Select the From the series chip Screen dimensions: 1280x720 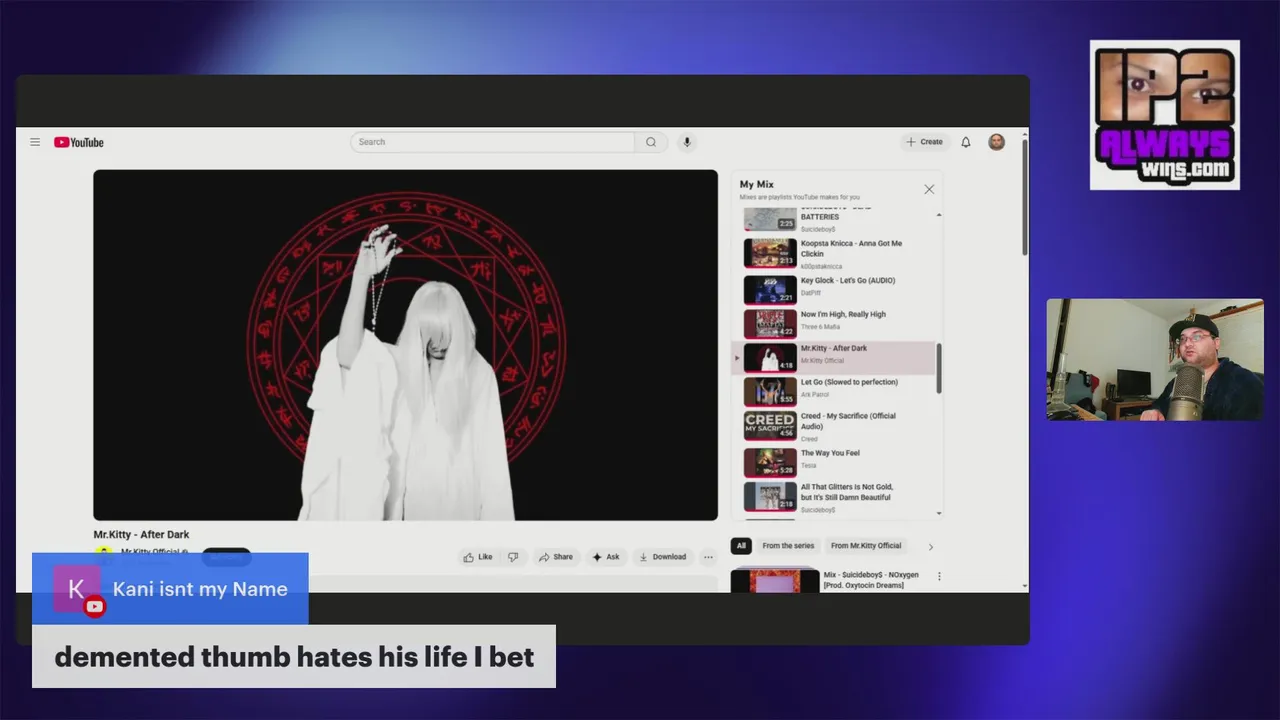click(788, 546)
